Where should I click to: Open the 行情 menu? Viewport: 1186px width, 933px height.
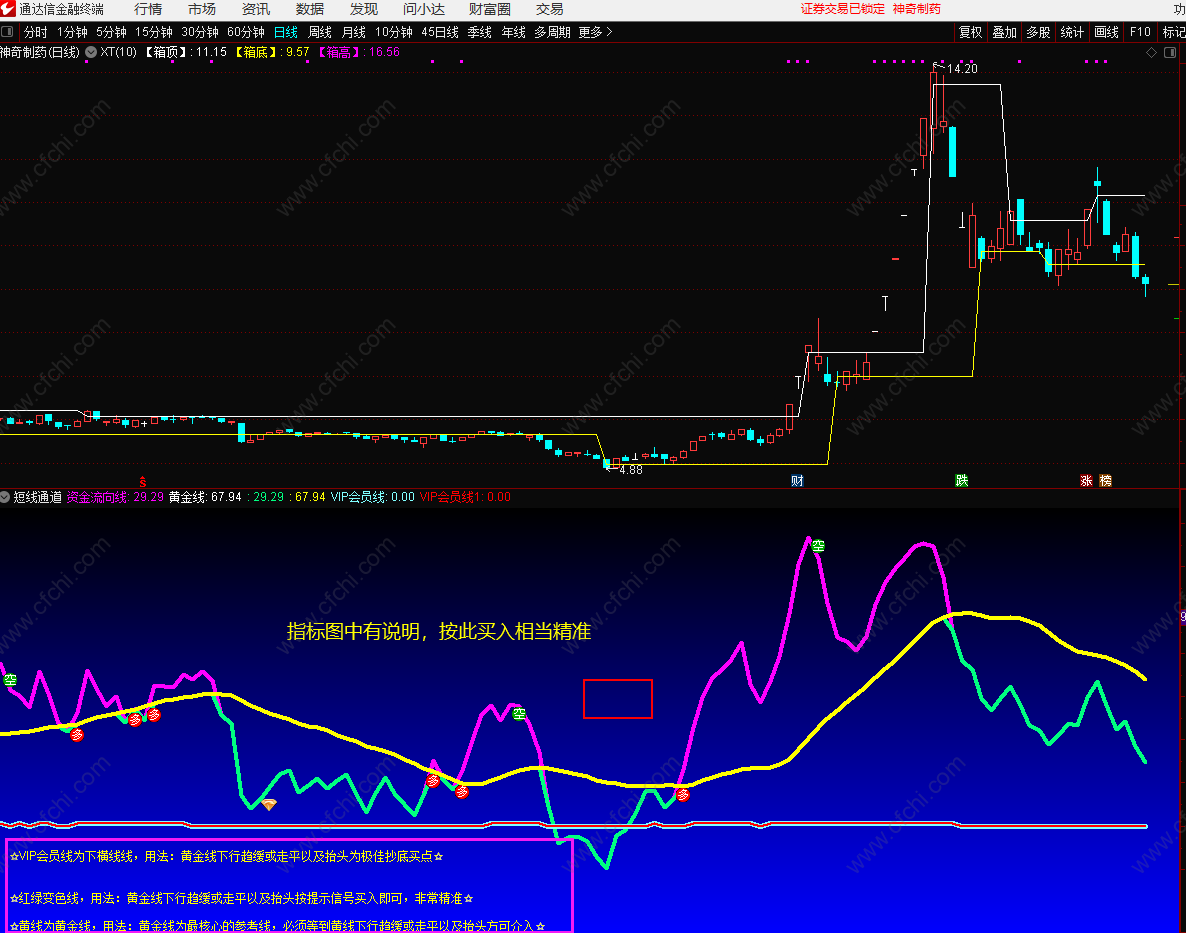point(147,9)
